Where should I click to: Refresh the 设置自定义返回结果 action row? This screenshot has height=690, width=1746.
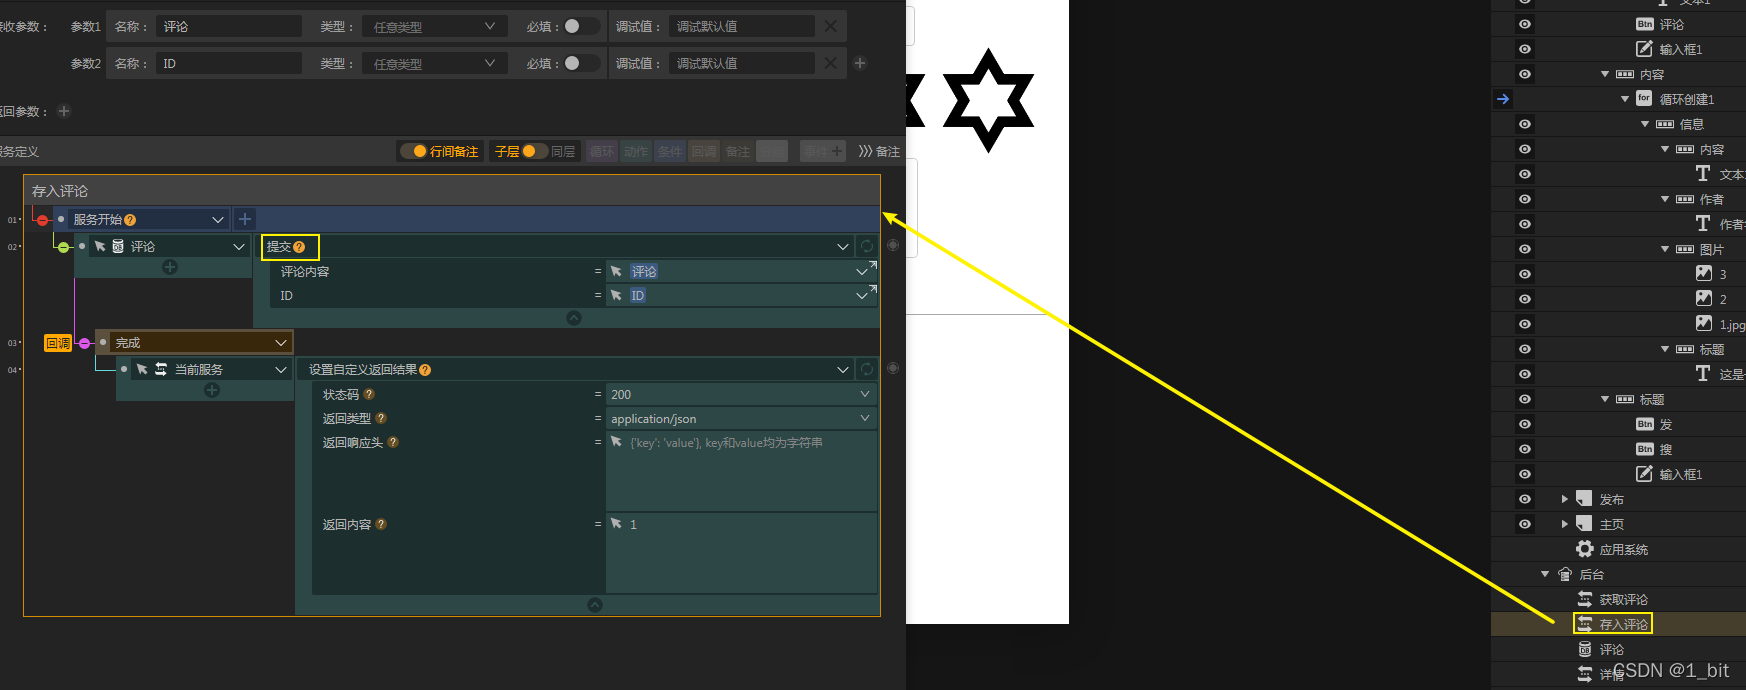[x=867, y=369]
